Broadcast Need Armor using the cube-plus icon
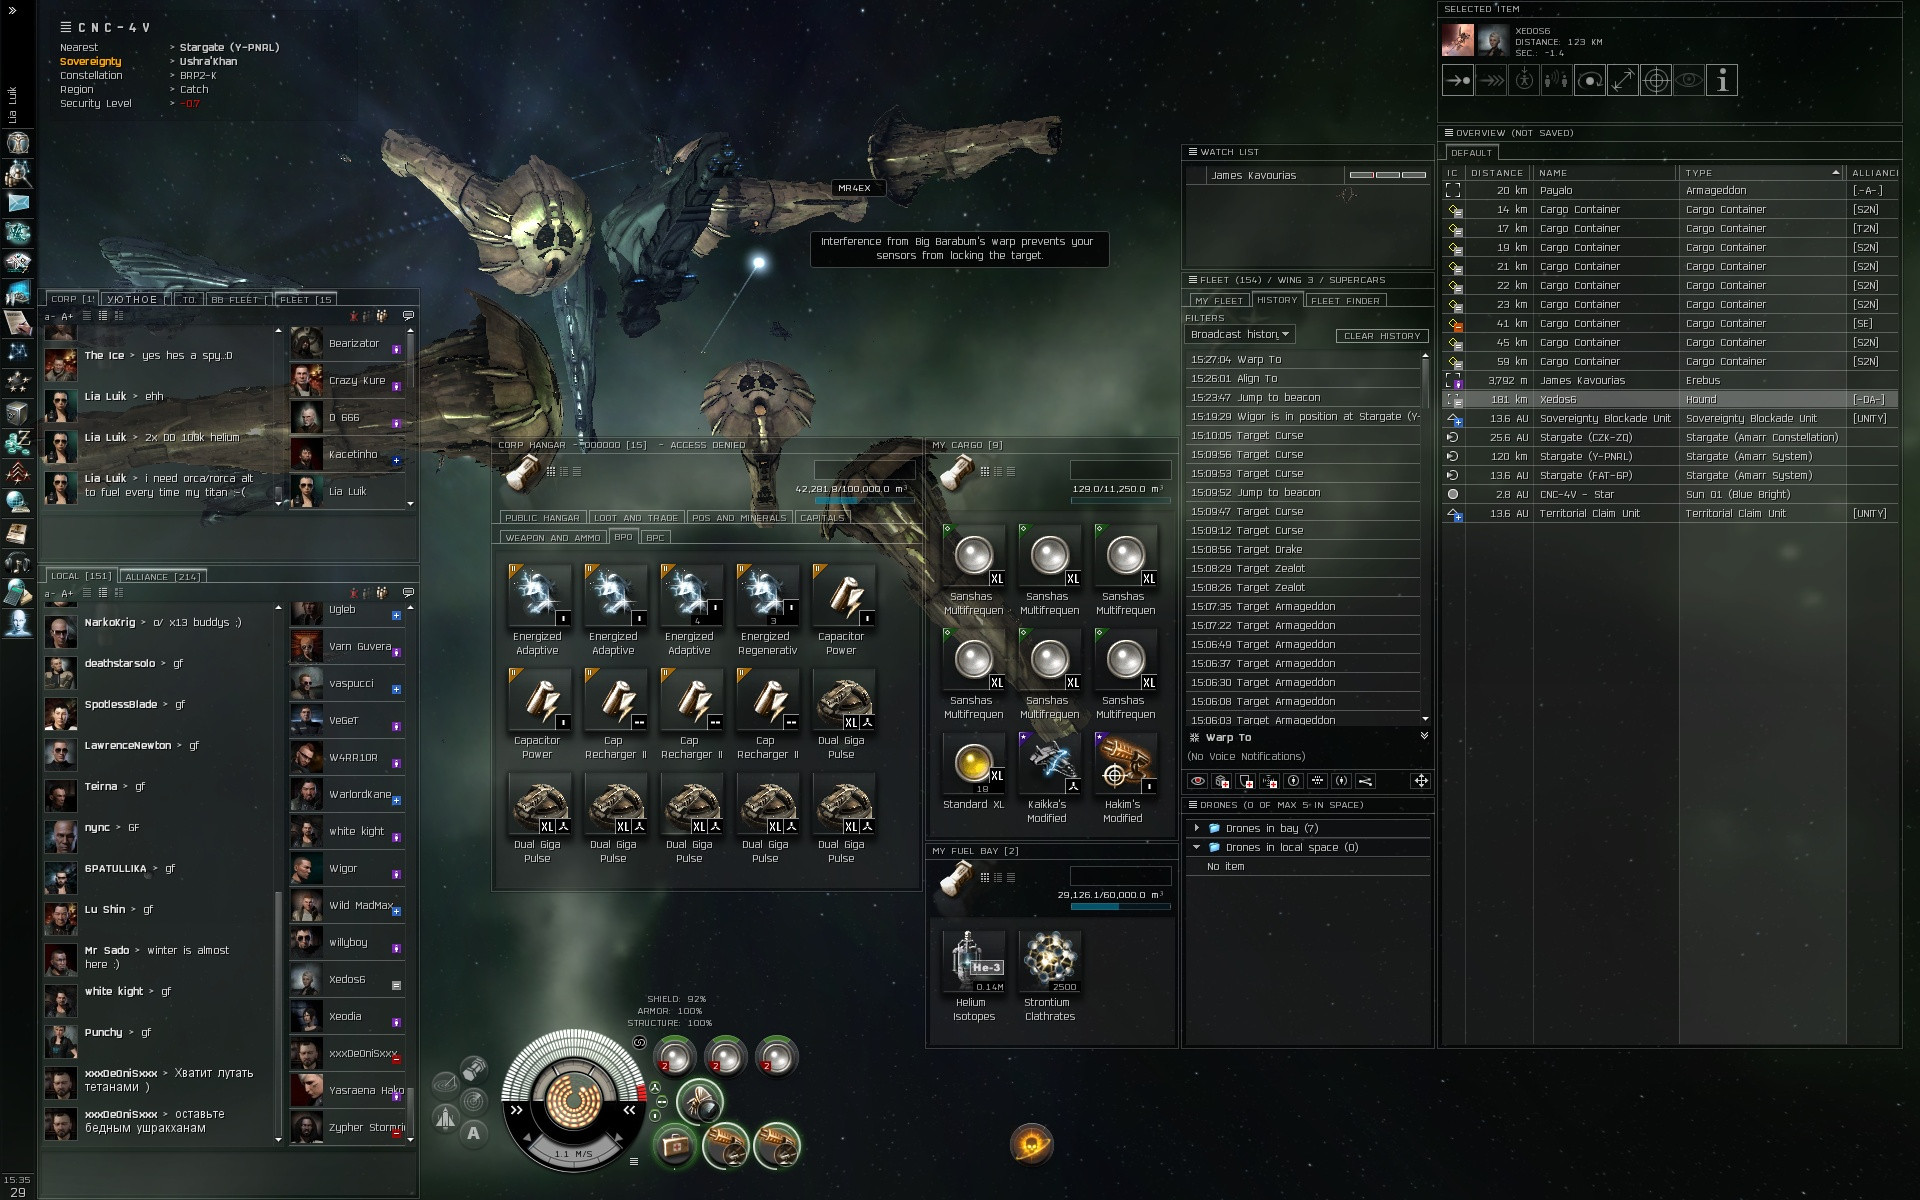This screenshot has width=1920, height=1200. (1222, 781)
